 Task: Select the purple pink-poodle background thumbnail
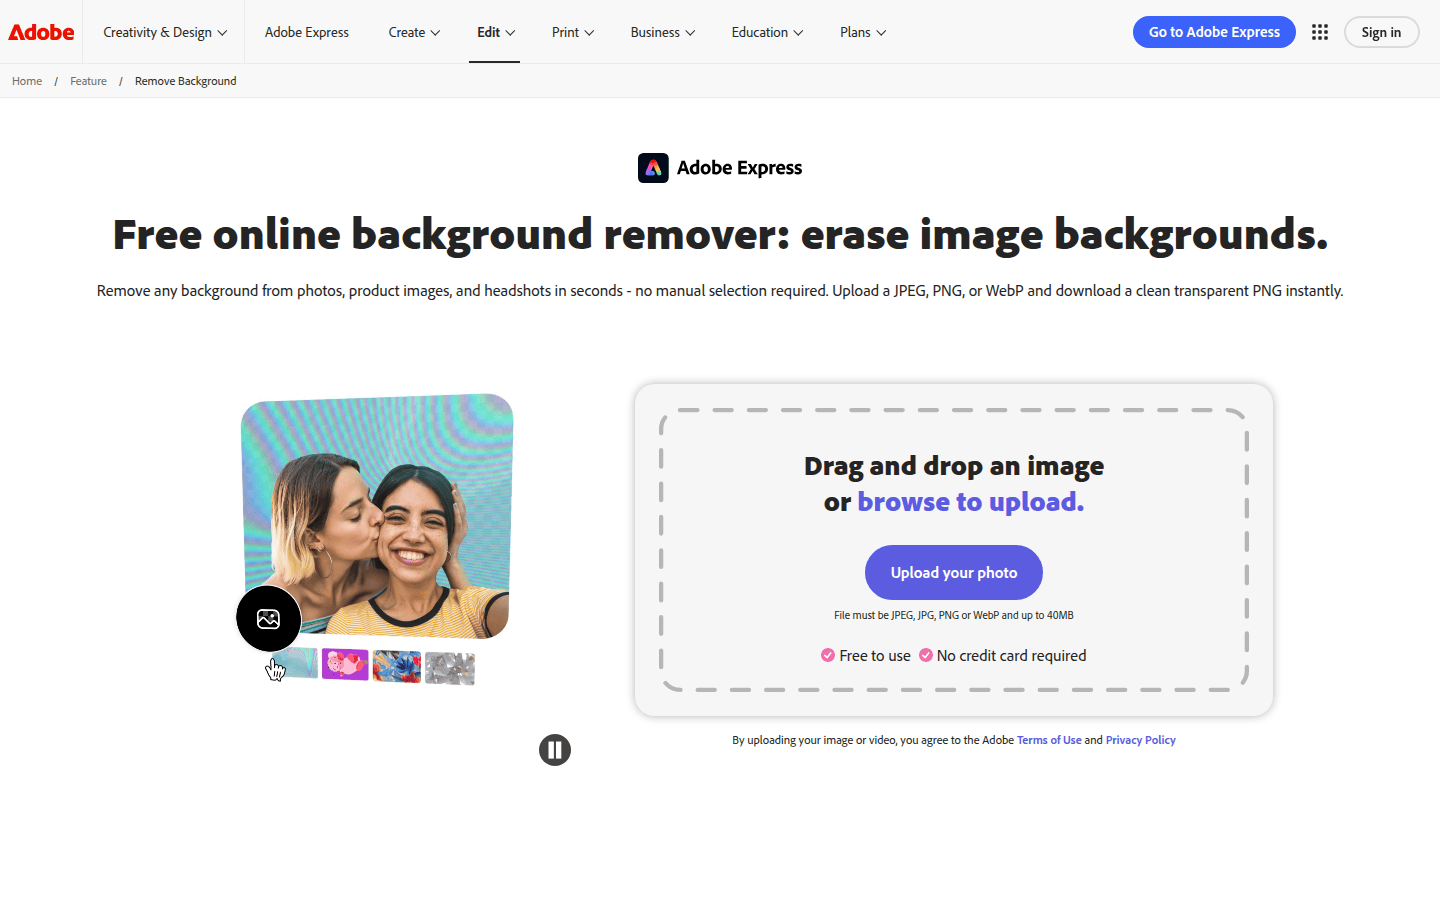(x=345, y=664)
